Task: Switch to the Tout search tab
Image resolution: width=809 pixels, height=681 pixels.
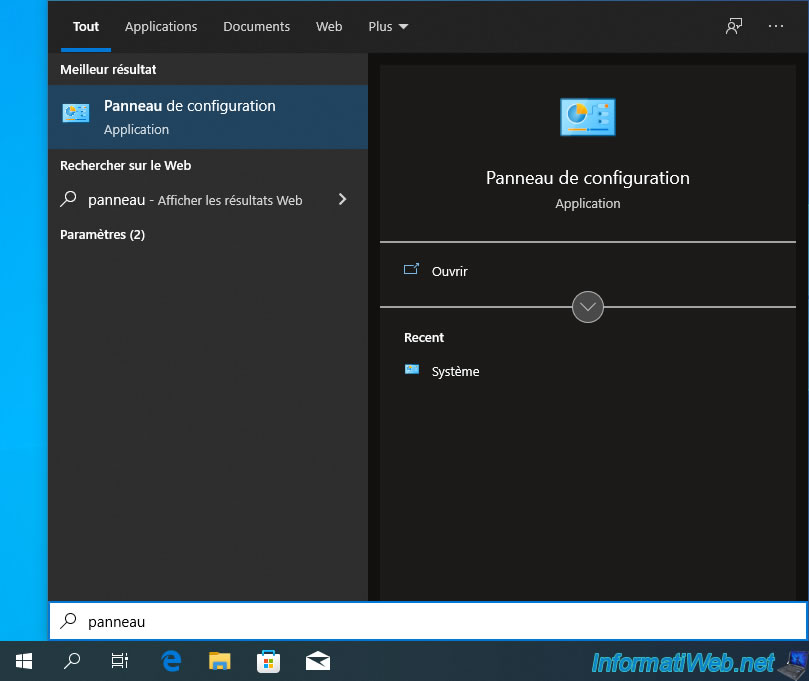Action: point(86,26)
